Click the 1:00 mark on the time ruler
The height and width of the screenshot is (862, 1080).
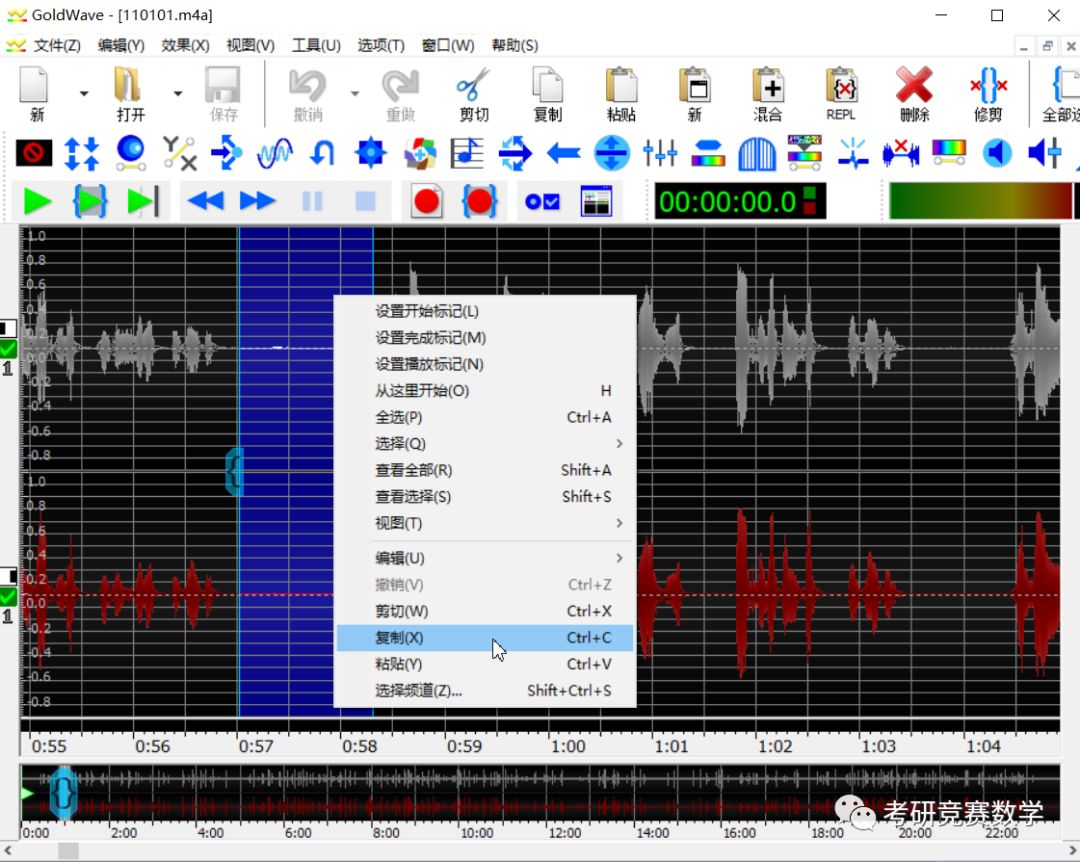point(568,746)
